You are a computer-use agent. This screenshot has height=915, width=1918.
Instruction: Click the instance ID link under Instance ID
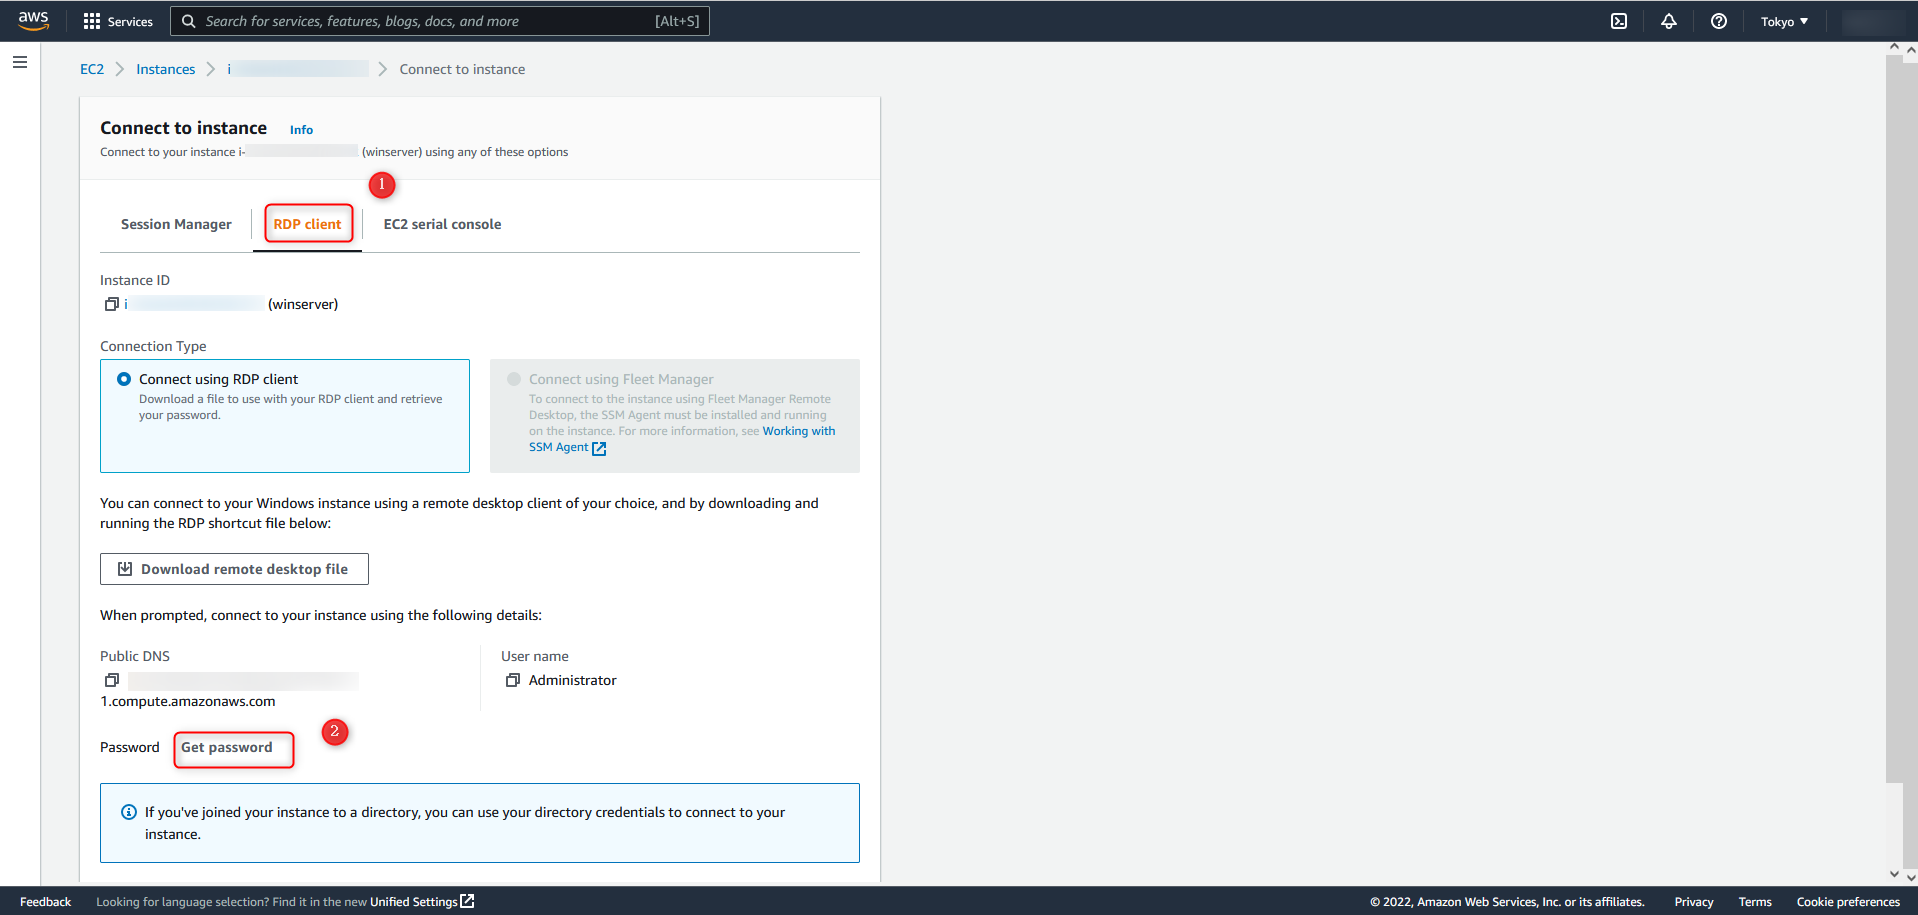click(194, 304)
